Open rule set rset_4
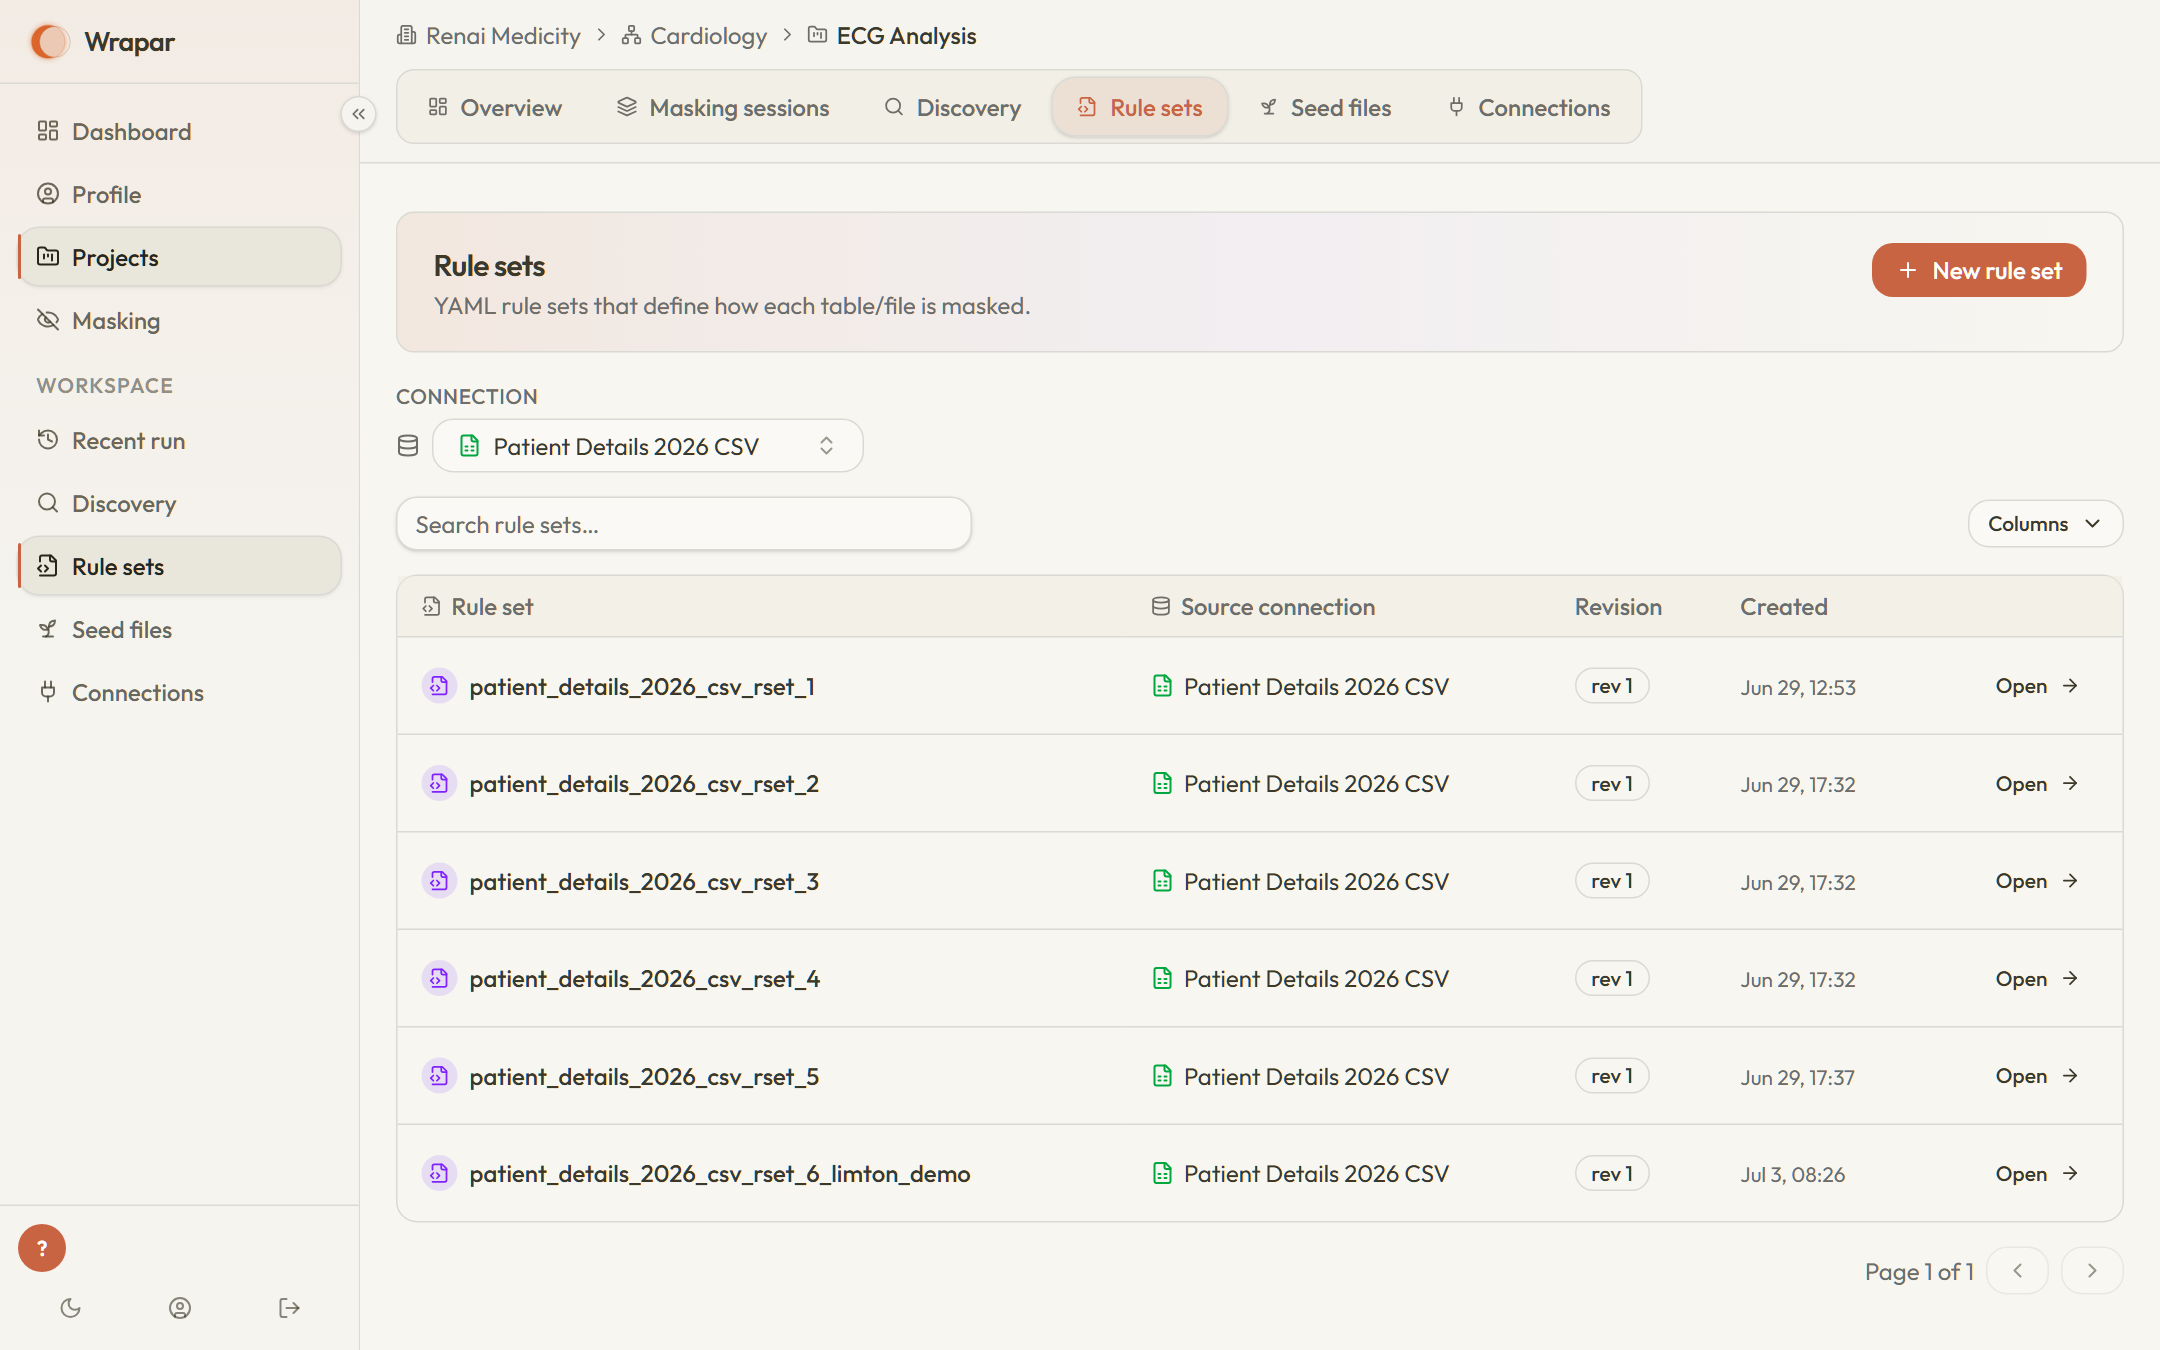Image resolution: width=2160 pixels, height=1350 pixels. 2037,979
